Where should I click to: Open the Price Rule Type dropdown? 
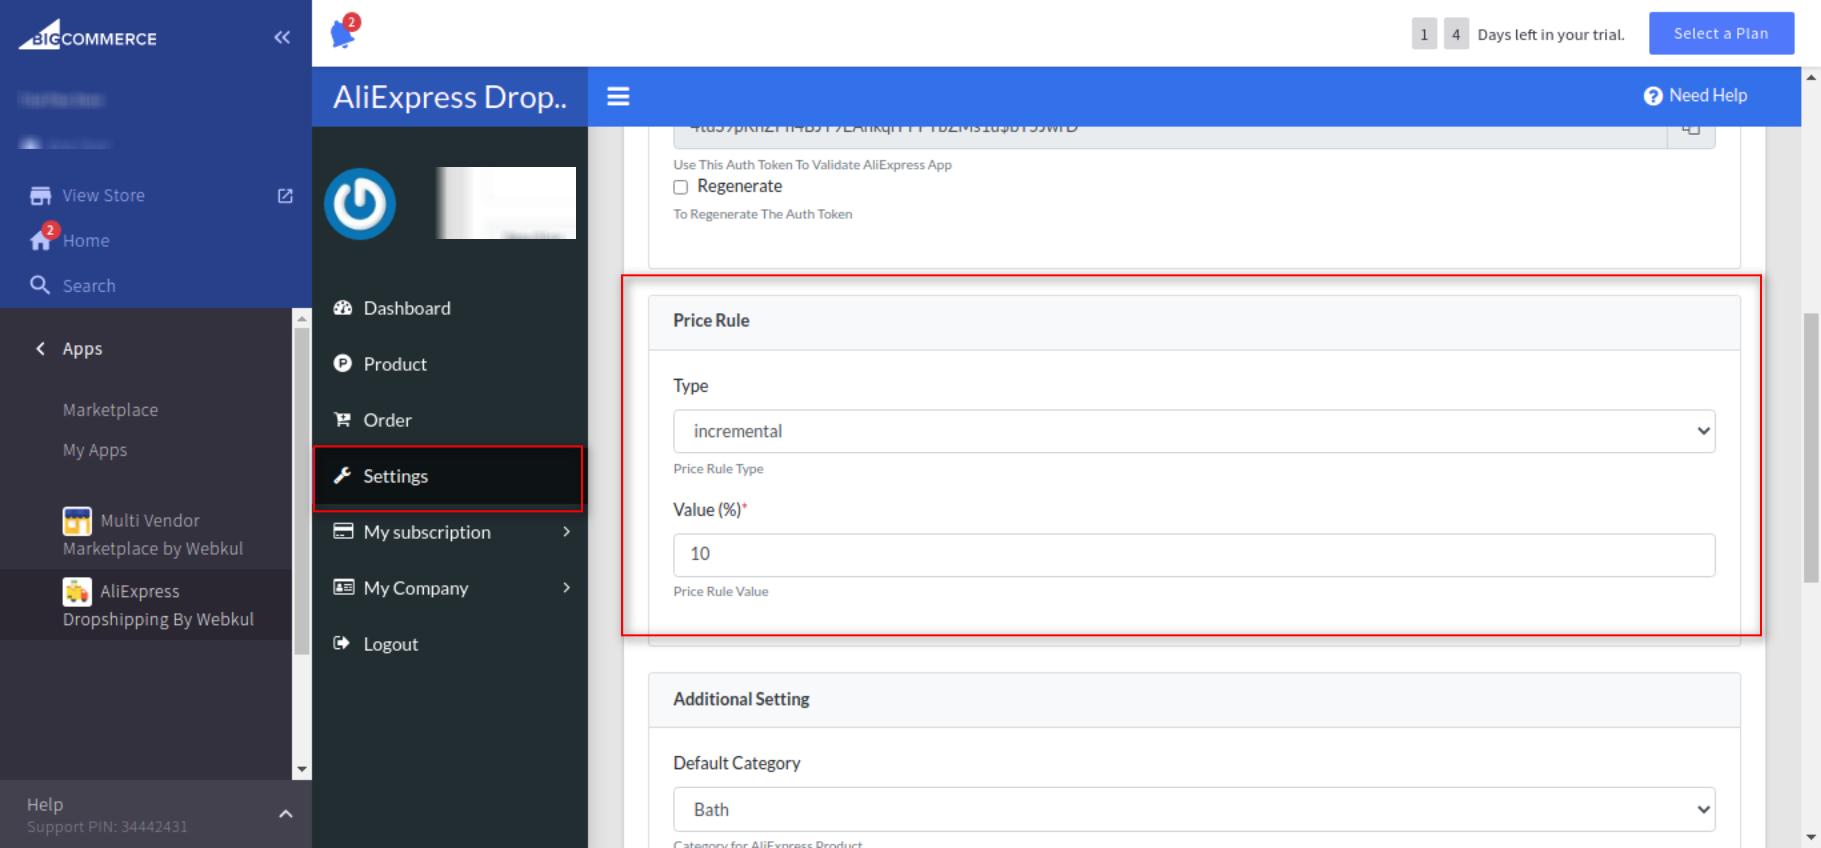1194,431
